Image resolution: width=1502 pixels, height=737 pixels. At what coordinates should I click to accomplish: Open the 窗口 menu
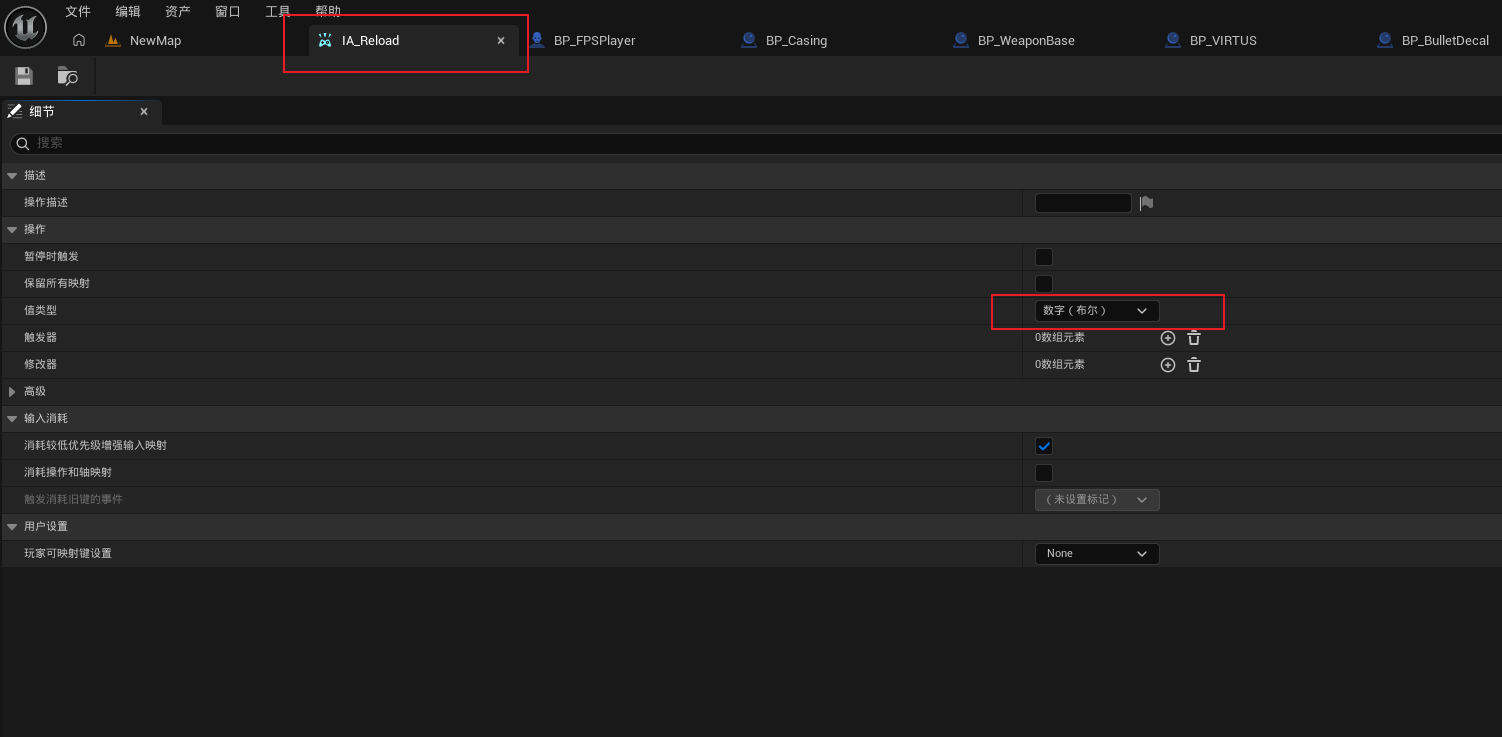(x=228, y=12)
